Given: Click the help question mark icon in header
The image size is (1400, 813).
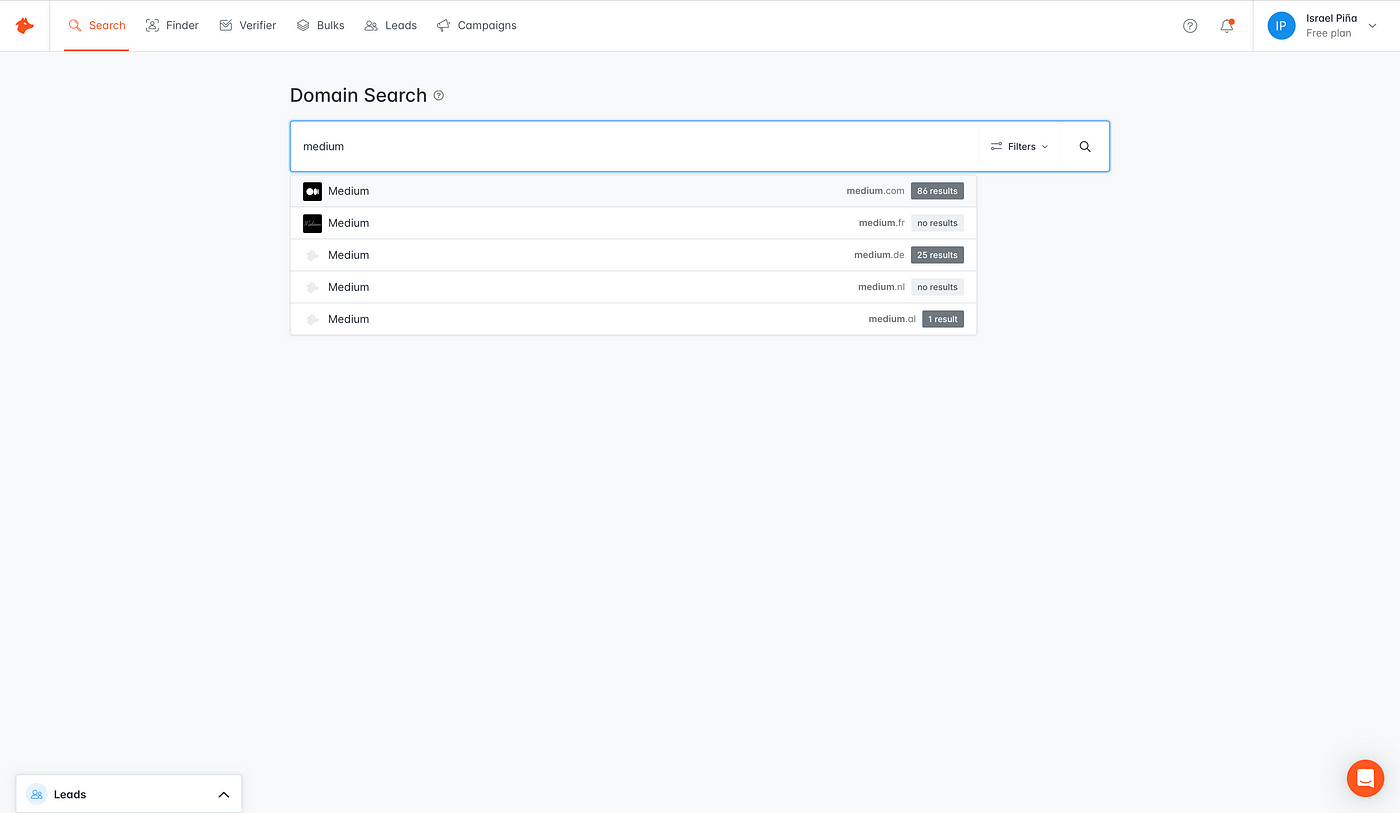Looking at the screenshot, I should tap(1190, 26).
